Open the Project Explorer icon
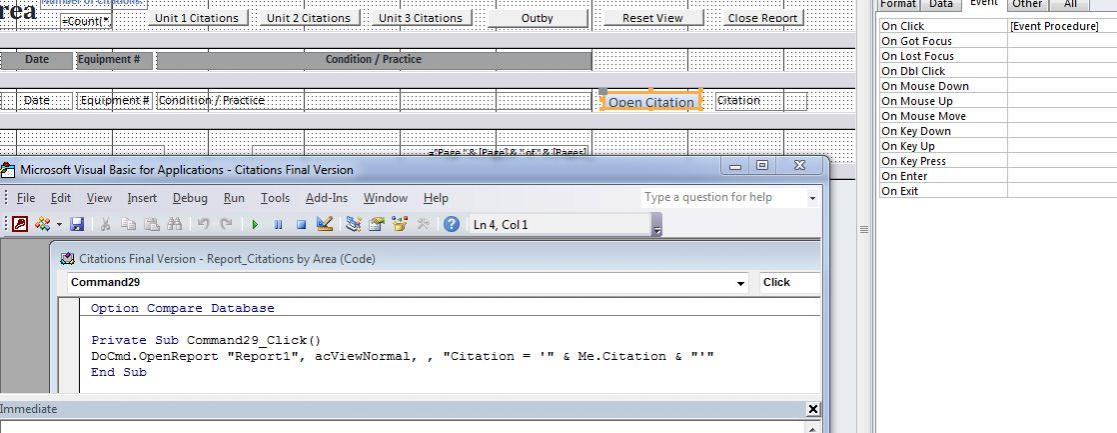The image size is (1117, 433). 353,224
